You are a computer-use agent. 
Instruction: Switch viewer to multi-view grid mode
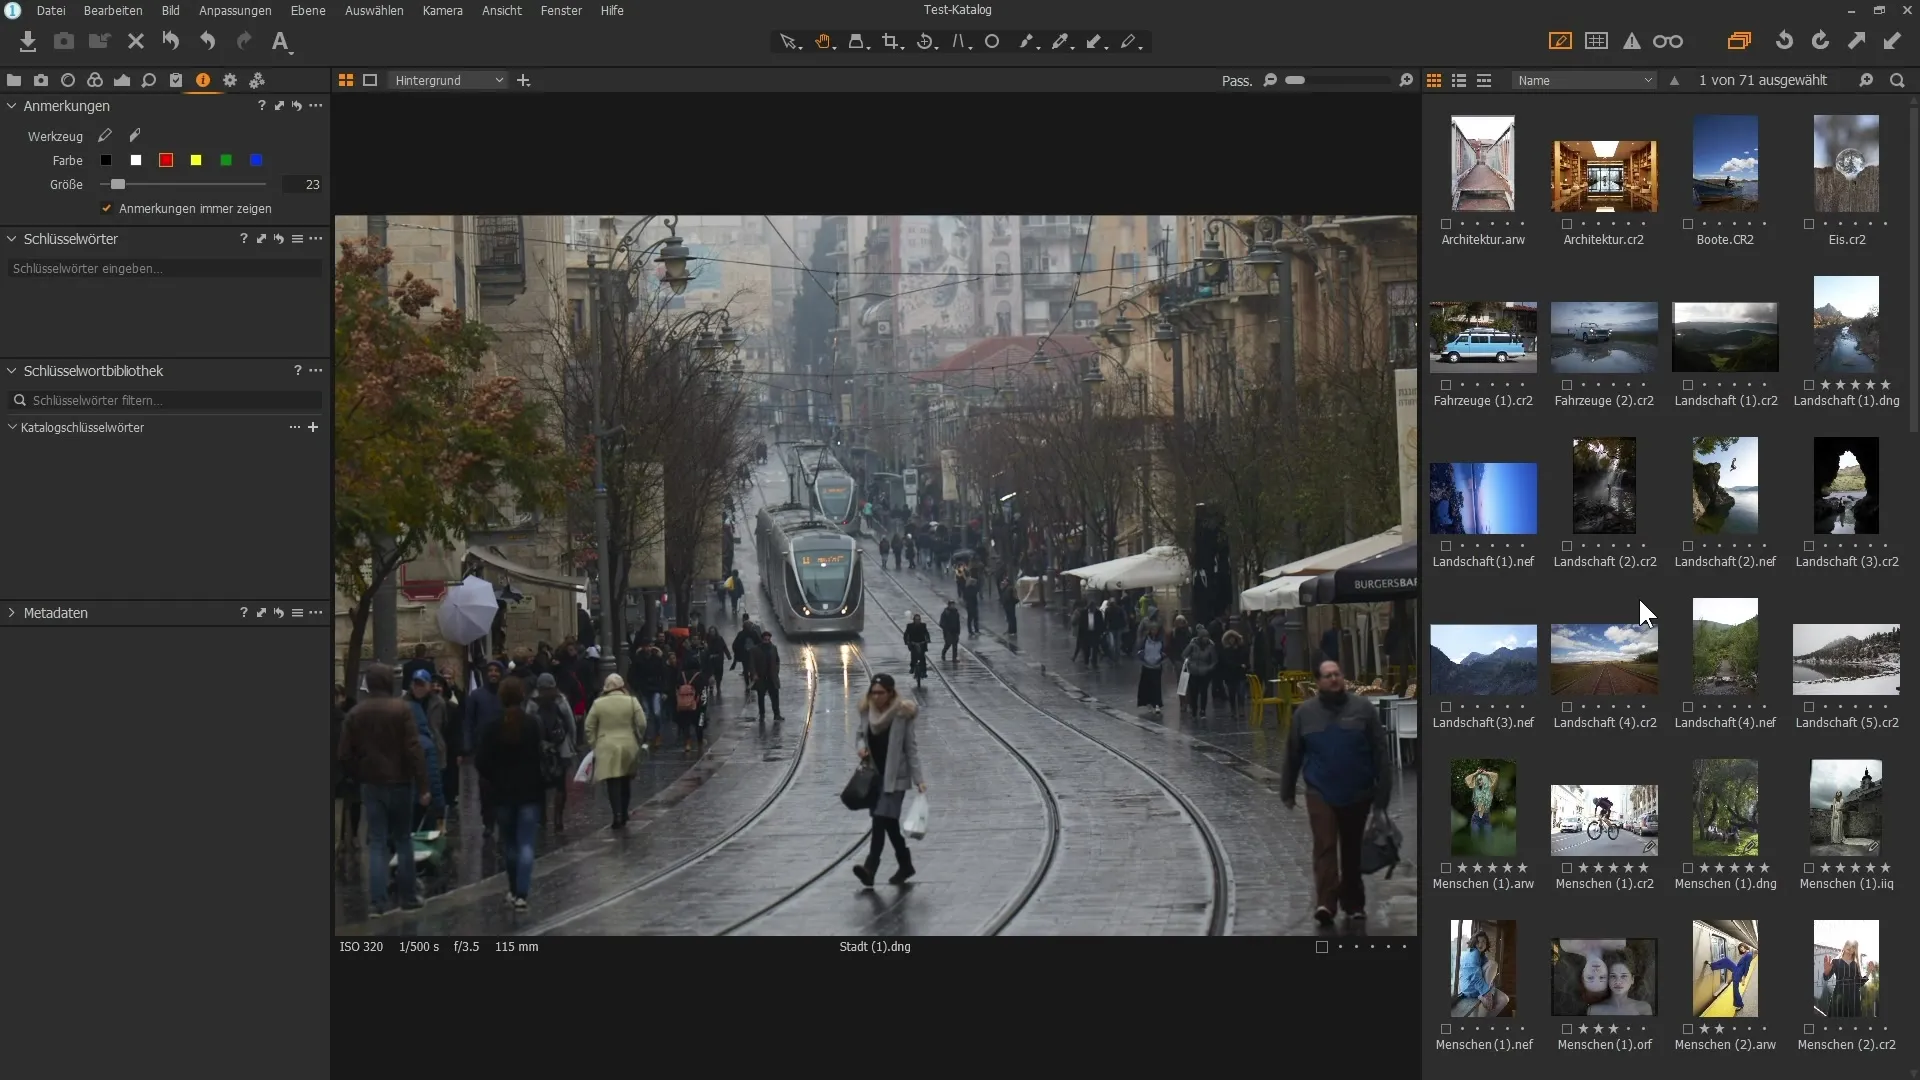pos(346,80)
